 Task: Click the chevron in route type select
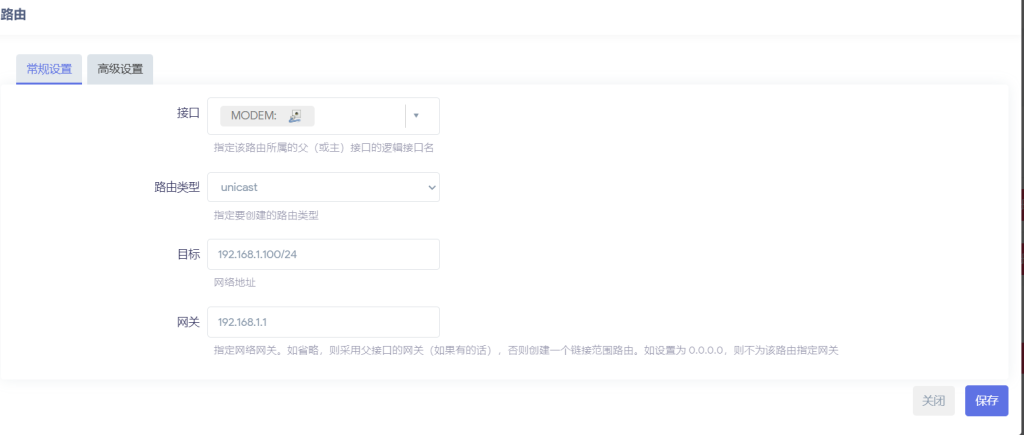[x=431, y=187]
